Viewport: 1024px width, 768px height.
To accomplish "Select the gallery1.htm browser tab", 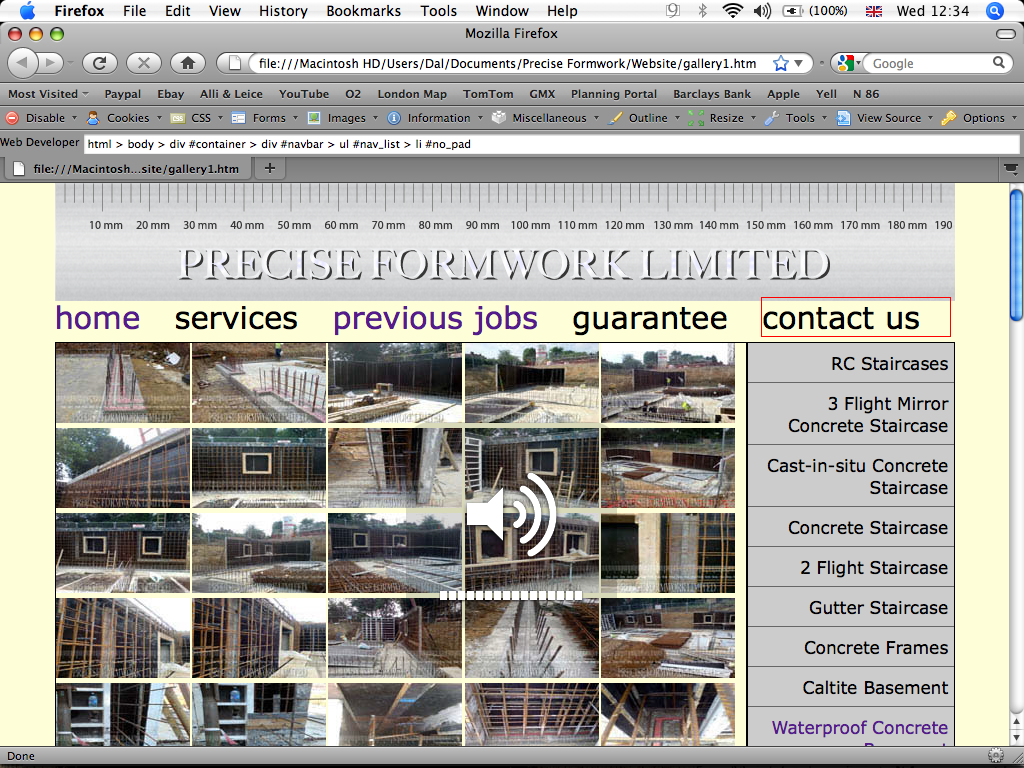I will [x=127, y=169].
